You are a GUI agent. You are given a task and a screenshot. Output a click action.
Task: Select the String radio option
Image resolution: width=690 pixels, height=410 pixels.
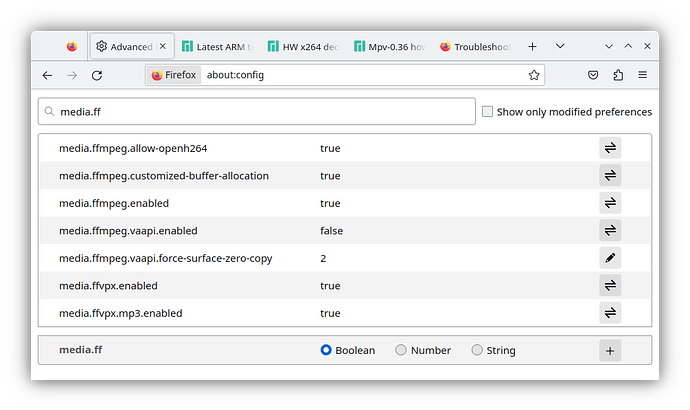click(x=477, y=350)
